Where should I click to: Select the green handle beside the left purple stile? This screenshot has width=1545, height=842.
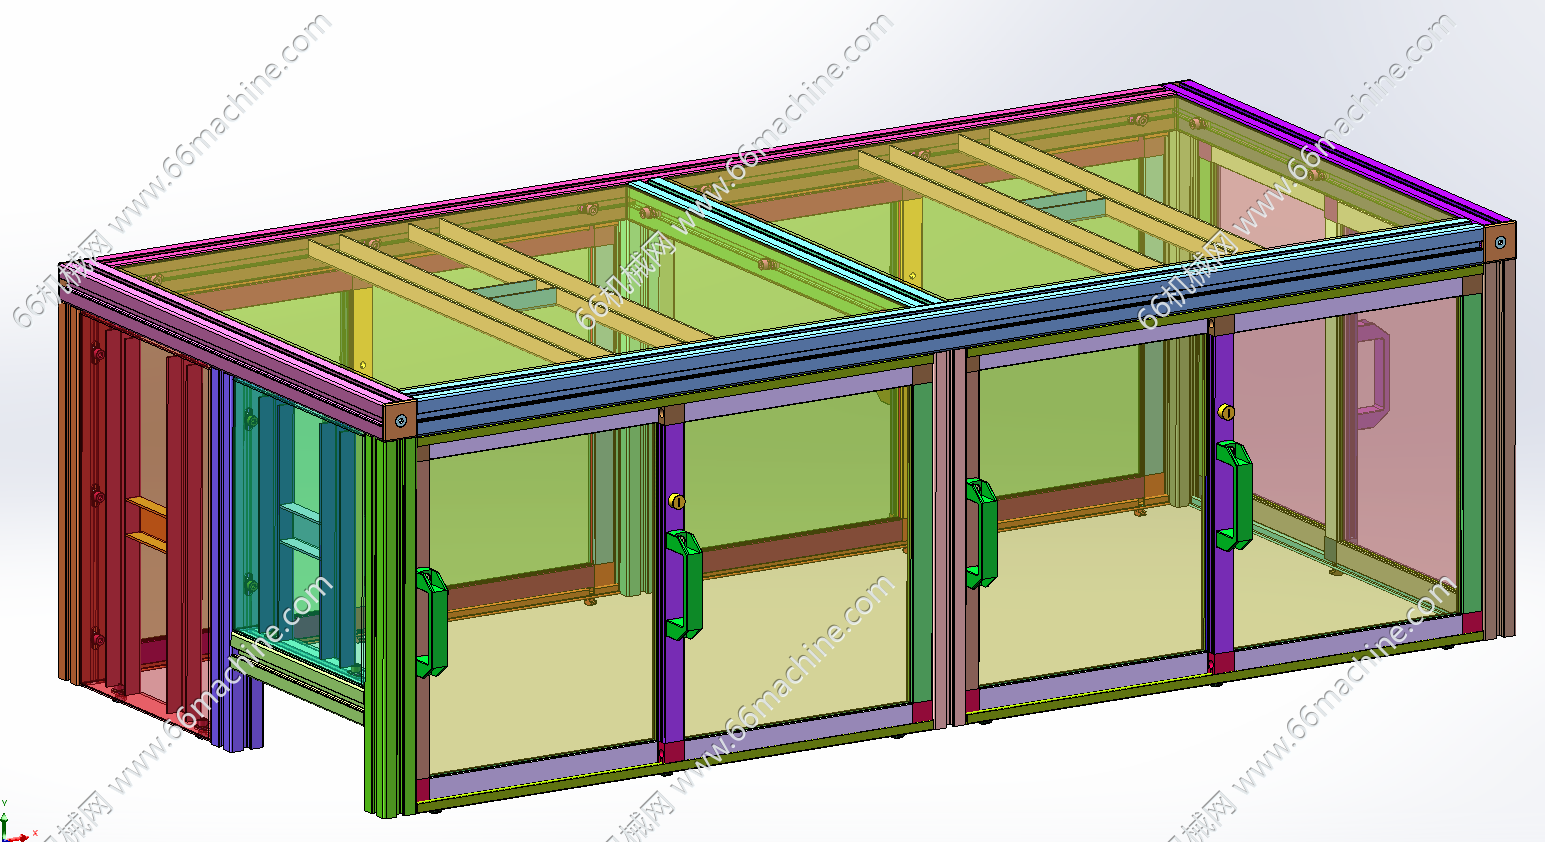[684, 584]
